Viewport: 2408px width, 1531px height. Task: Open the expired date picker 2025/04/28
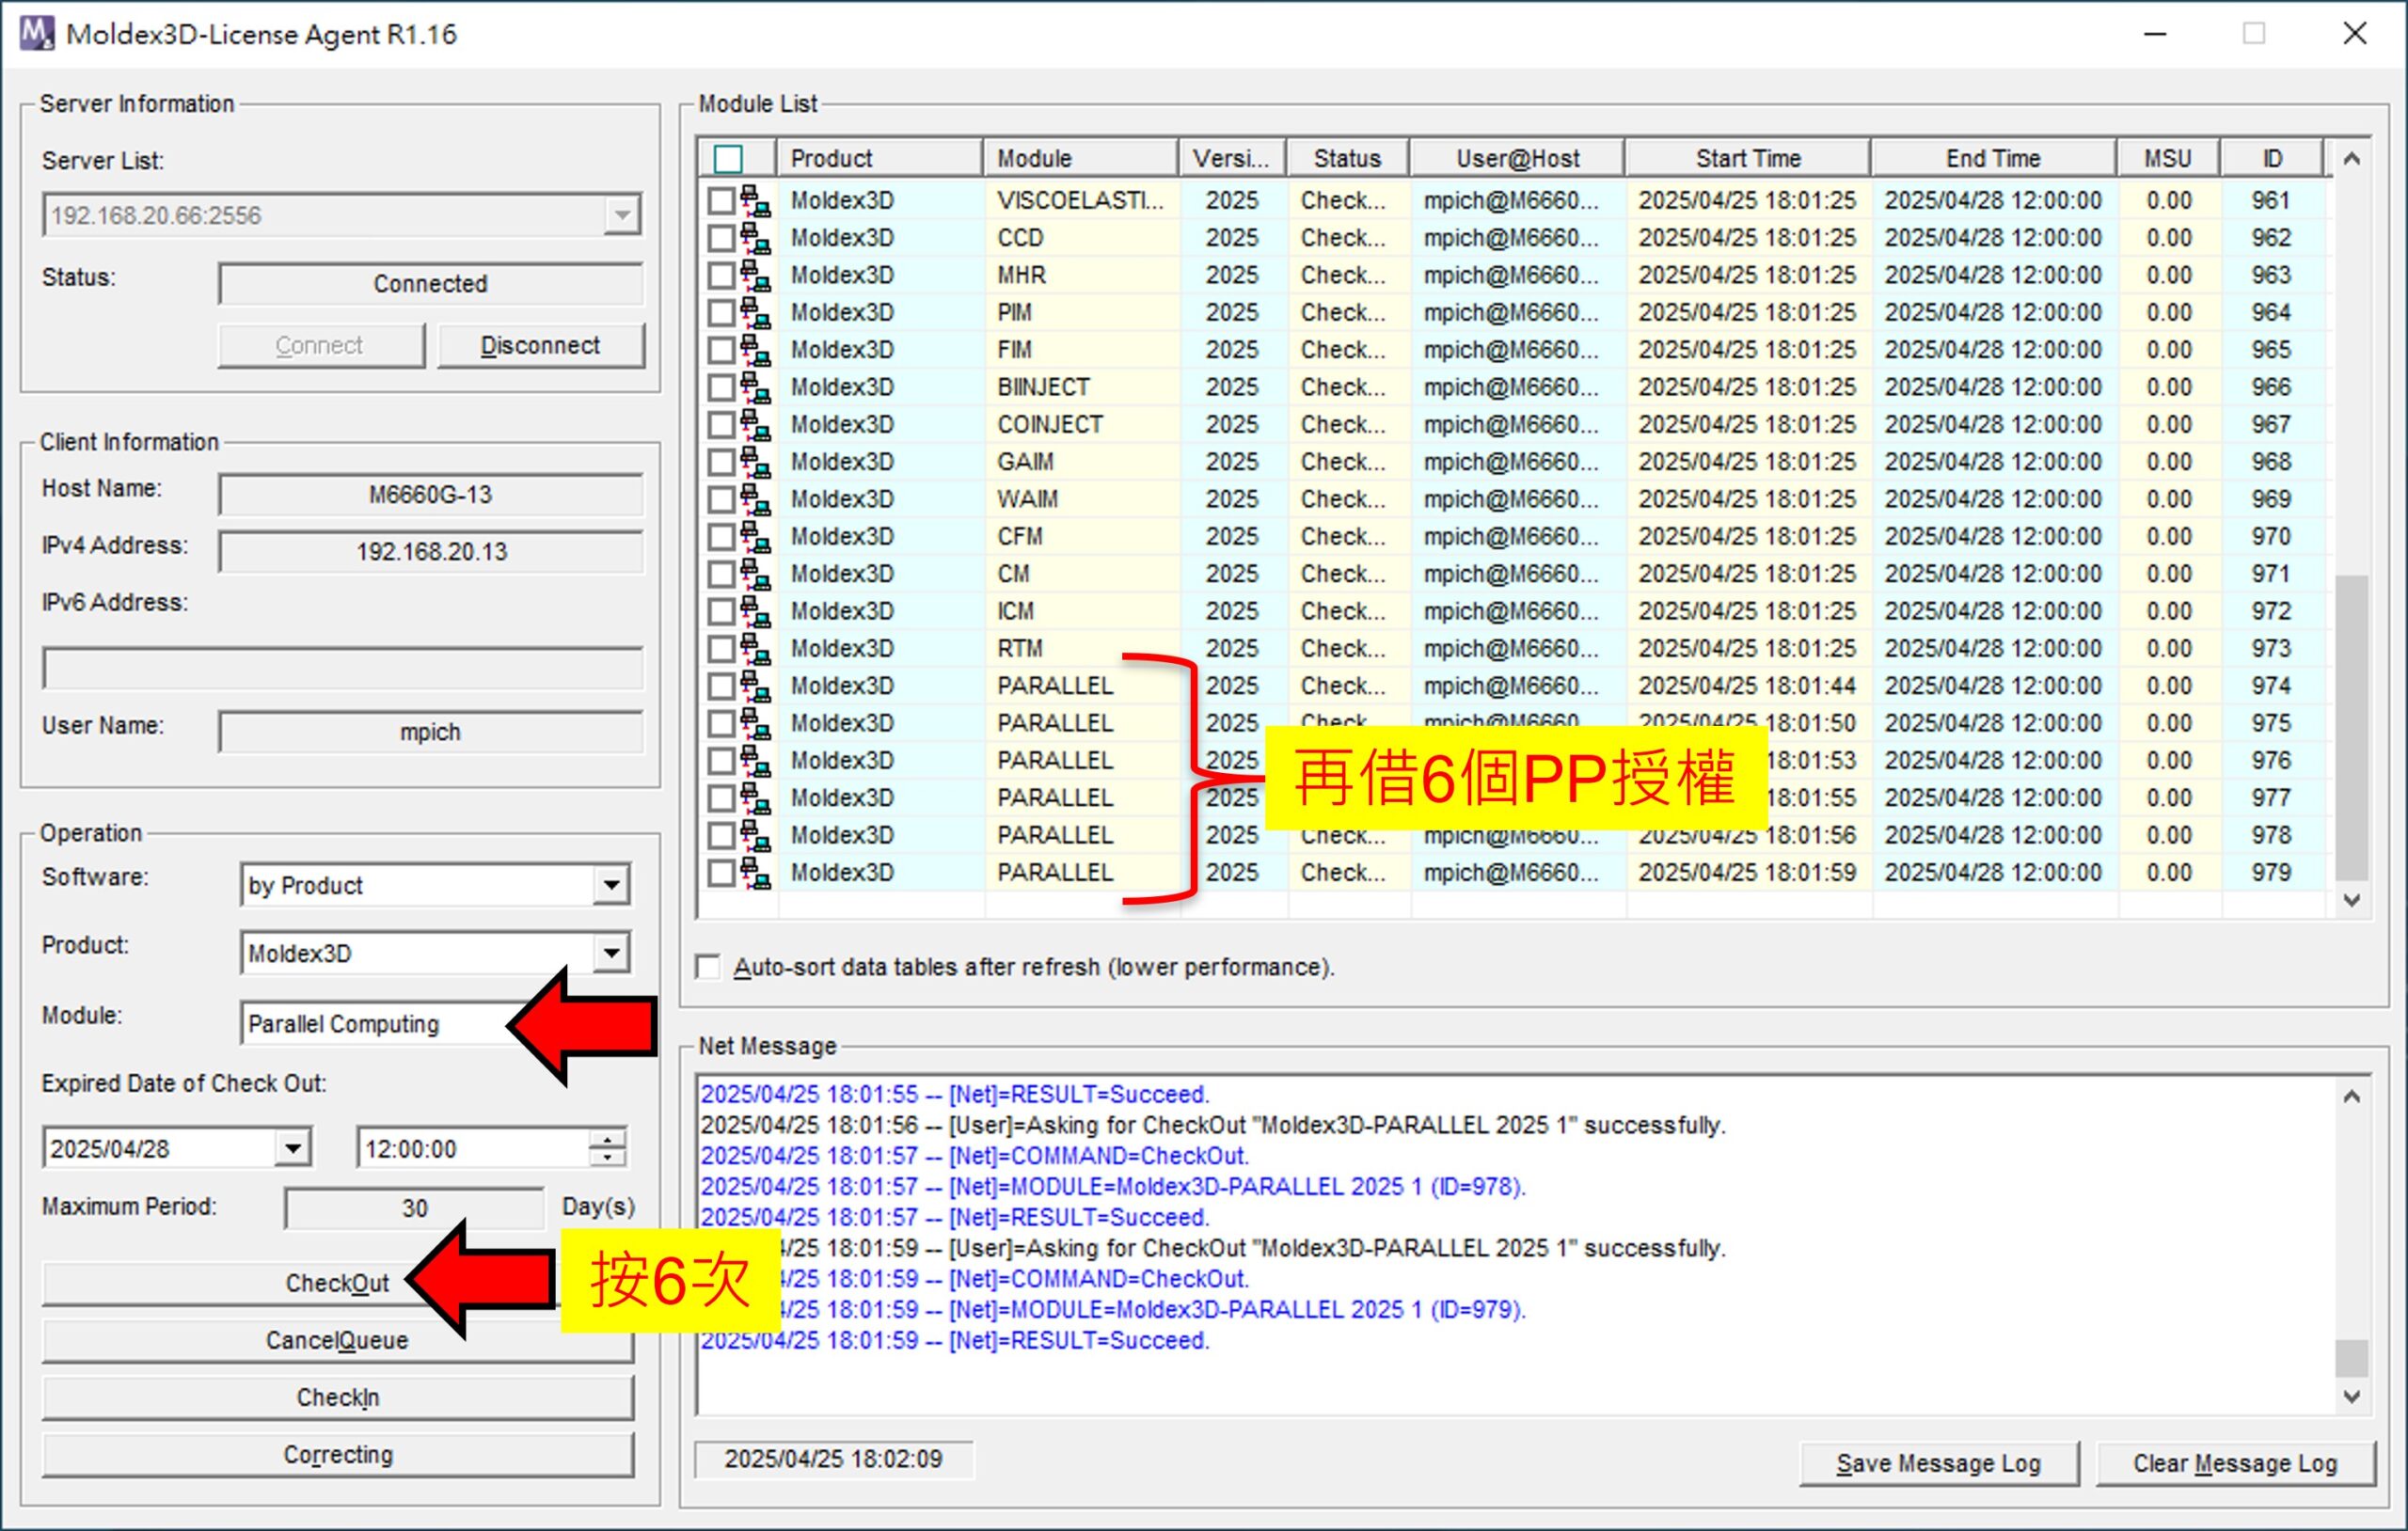pyautogui.click(x=292, y=1148)
